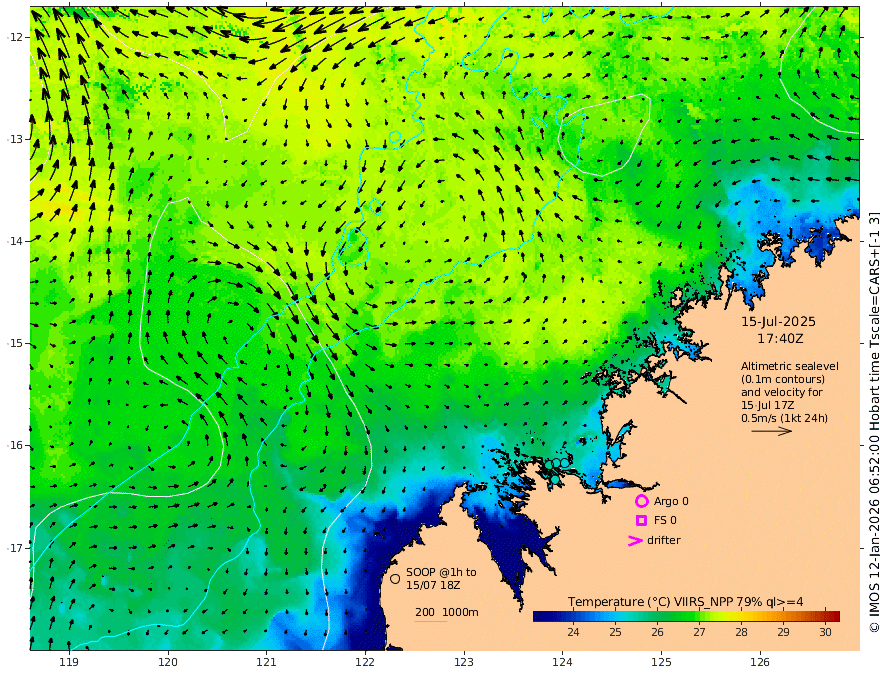Click latitude axis label -13
The width and height of the screenshot is (880, 680).
pyautogui.click(x=16, y=139)
